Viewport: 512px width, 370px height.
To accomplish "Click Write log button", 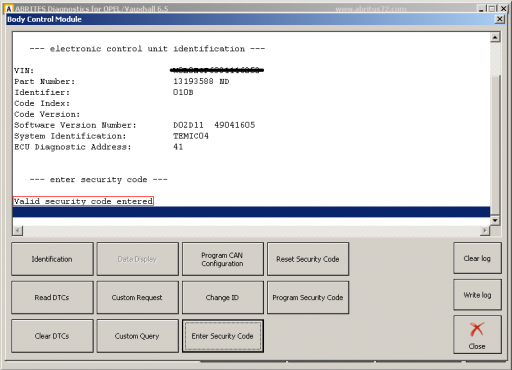I will pos(477,295).
